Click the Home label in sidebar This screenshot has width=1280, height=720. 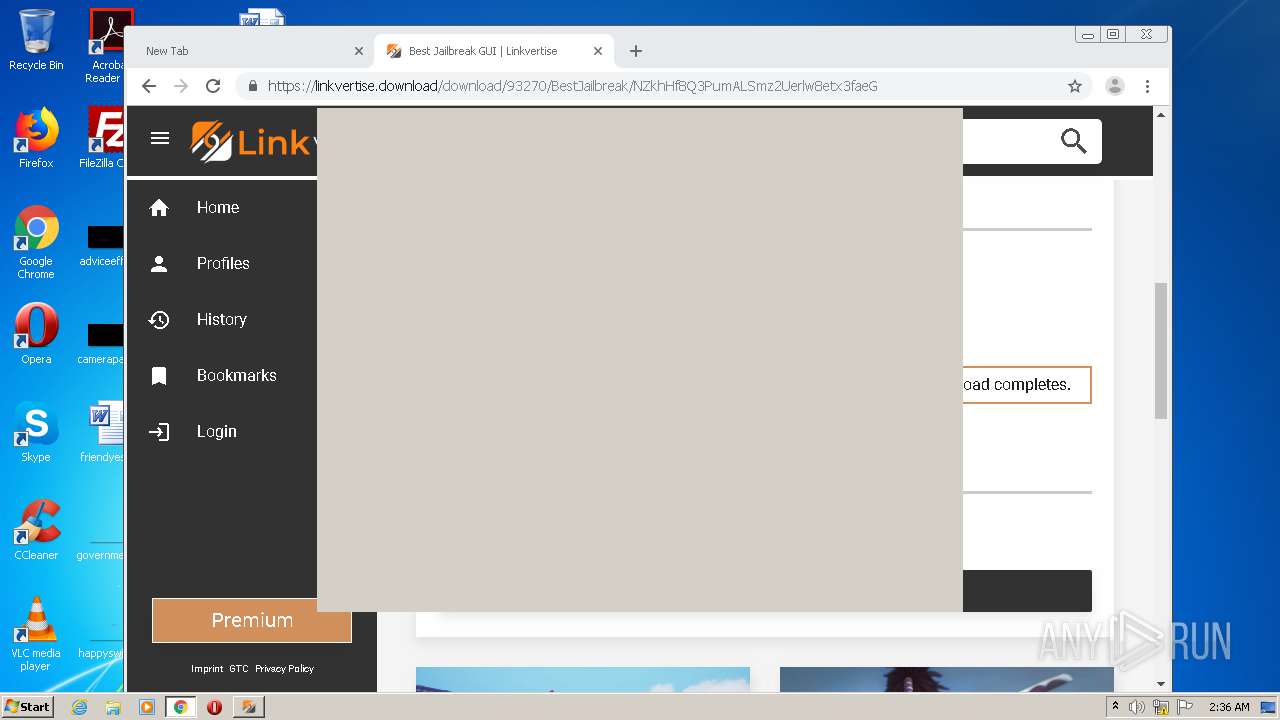(x=218, y=208)
